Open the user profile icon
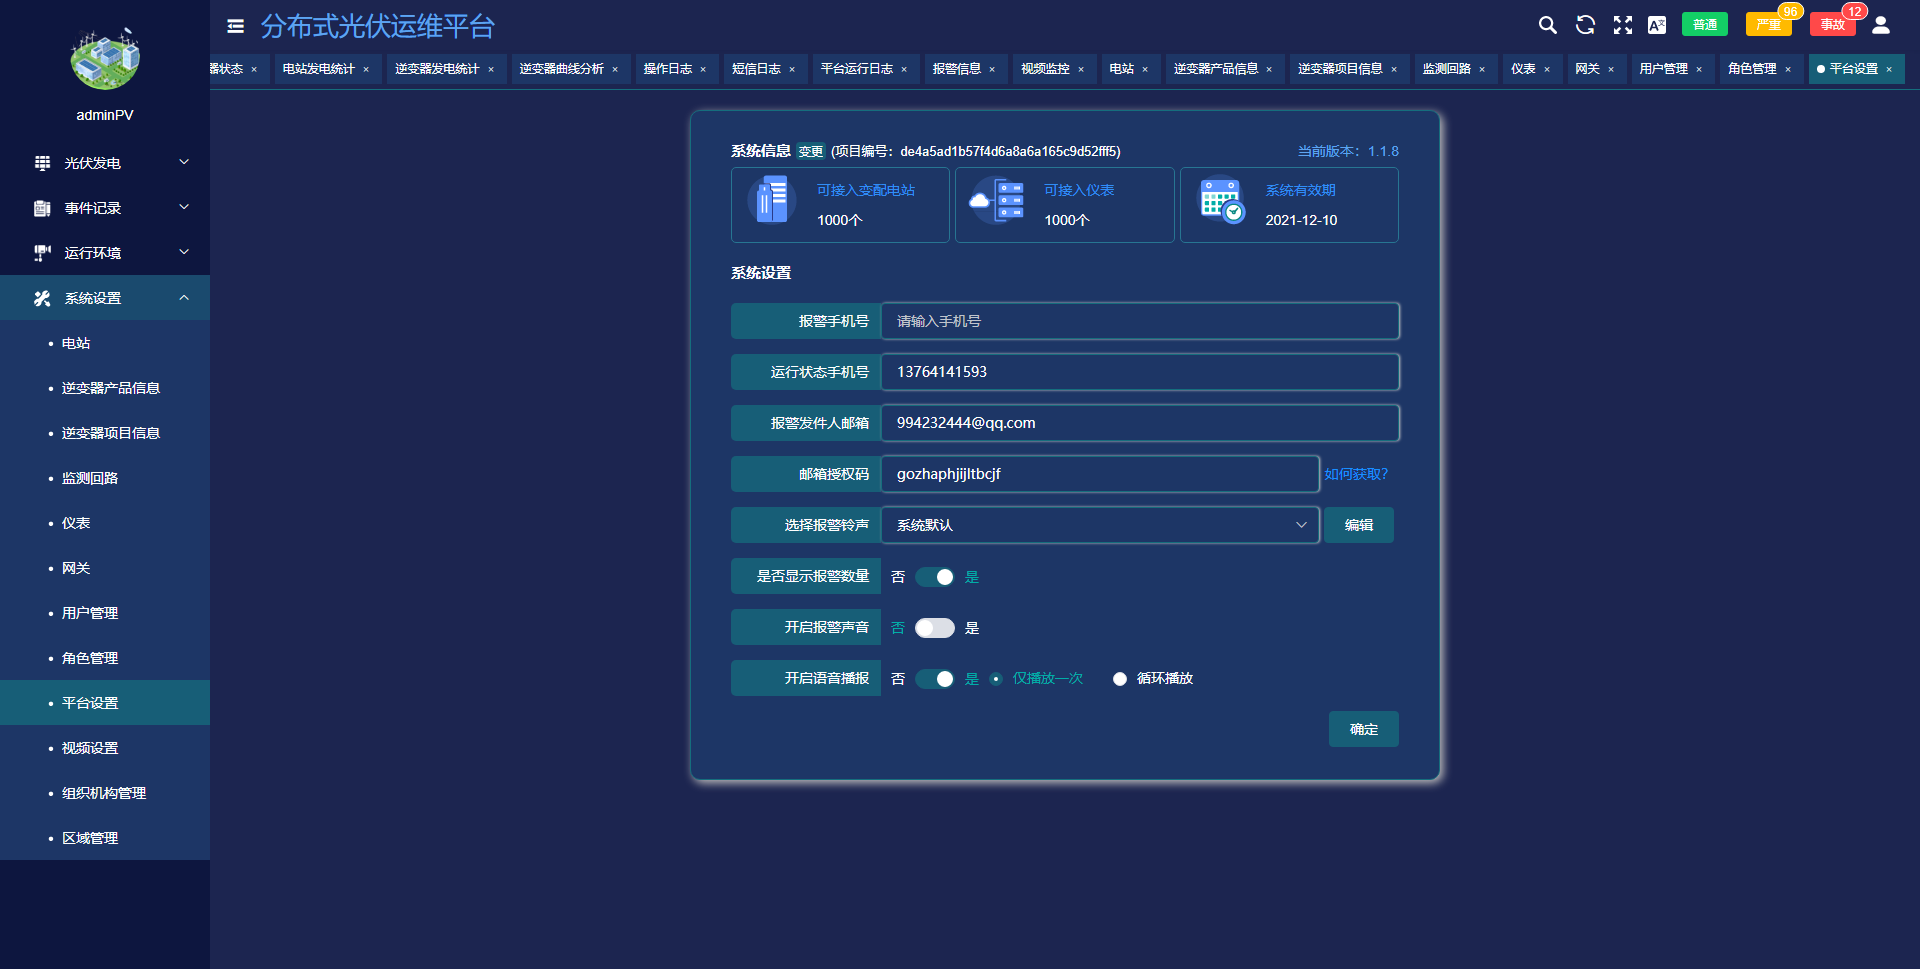Image resolution: width=1920 pixels, height=969 pixels. point(1881,25)
